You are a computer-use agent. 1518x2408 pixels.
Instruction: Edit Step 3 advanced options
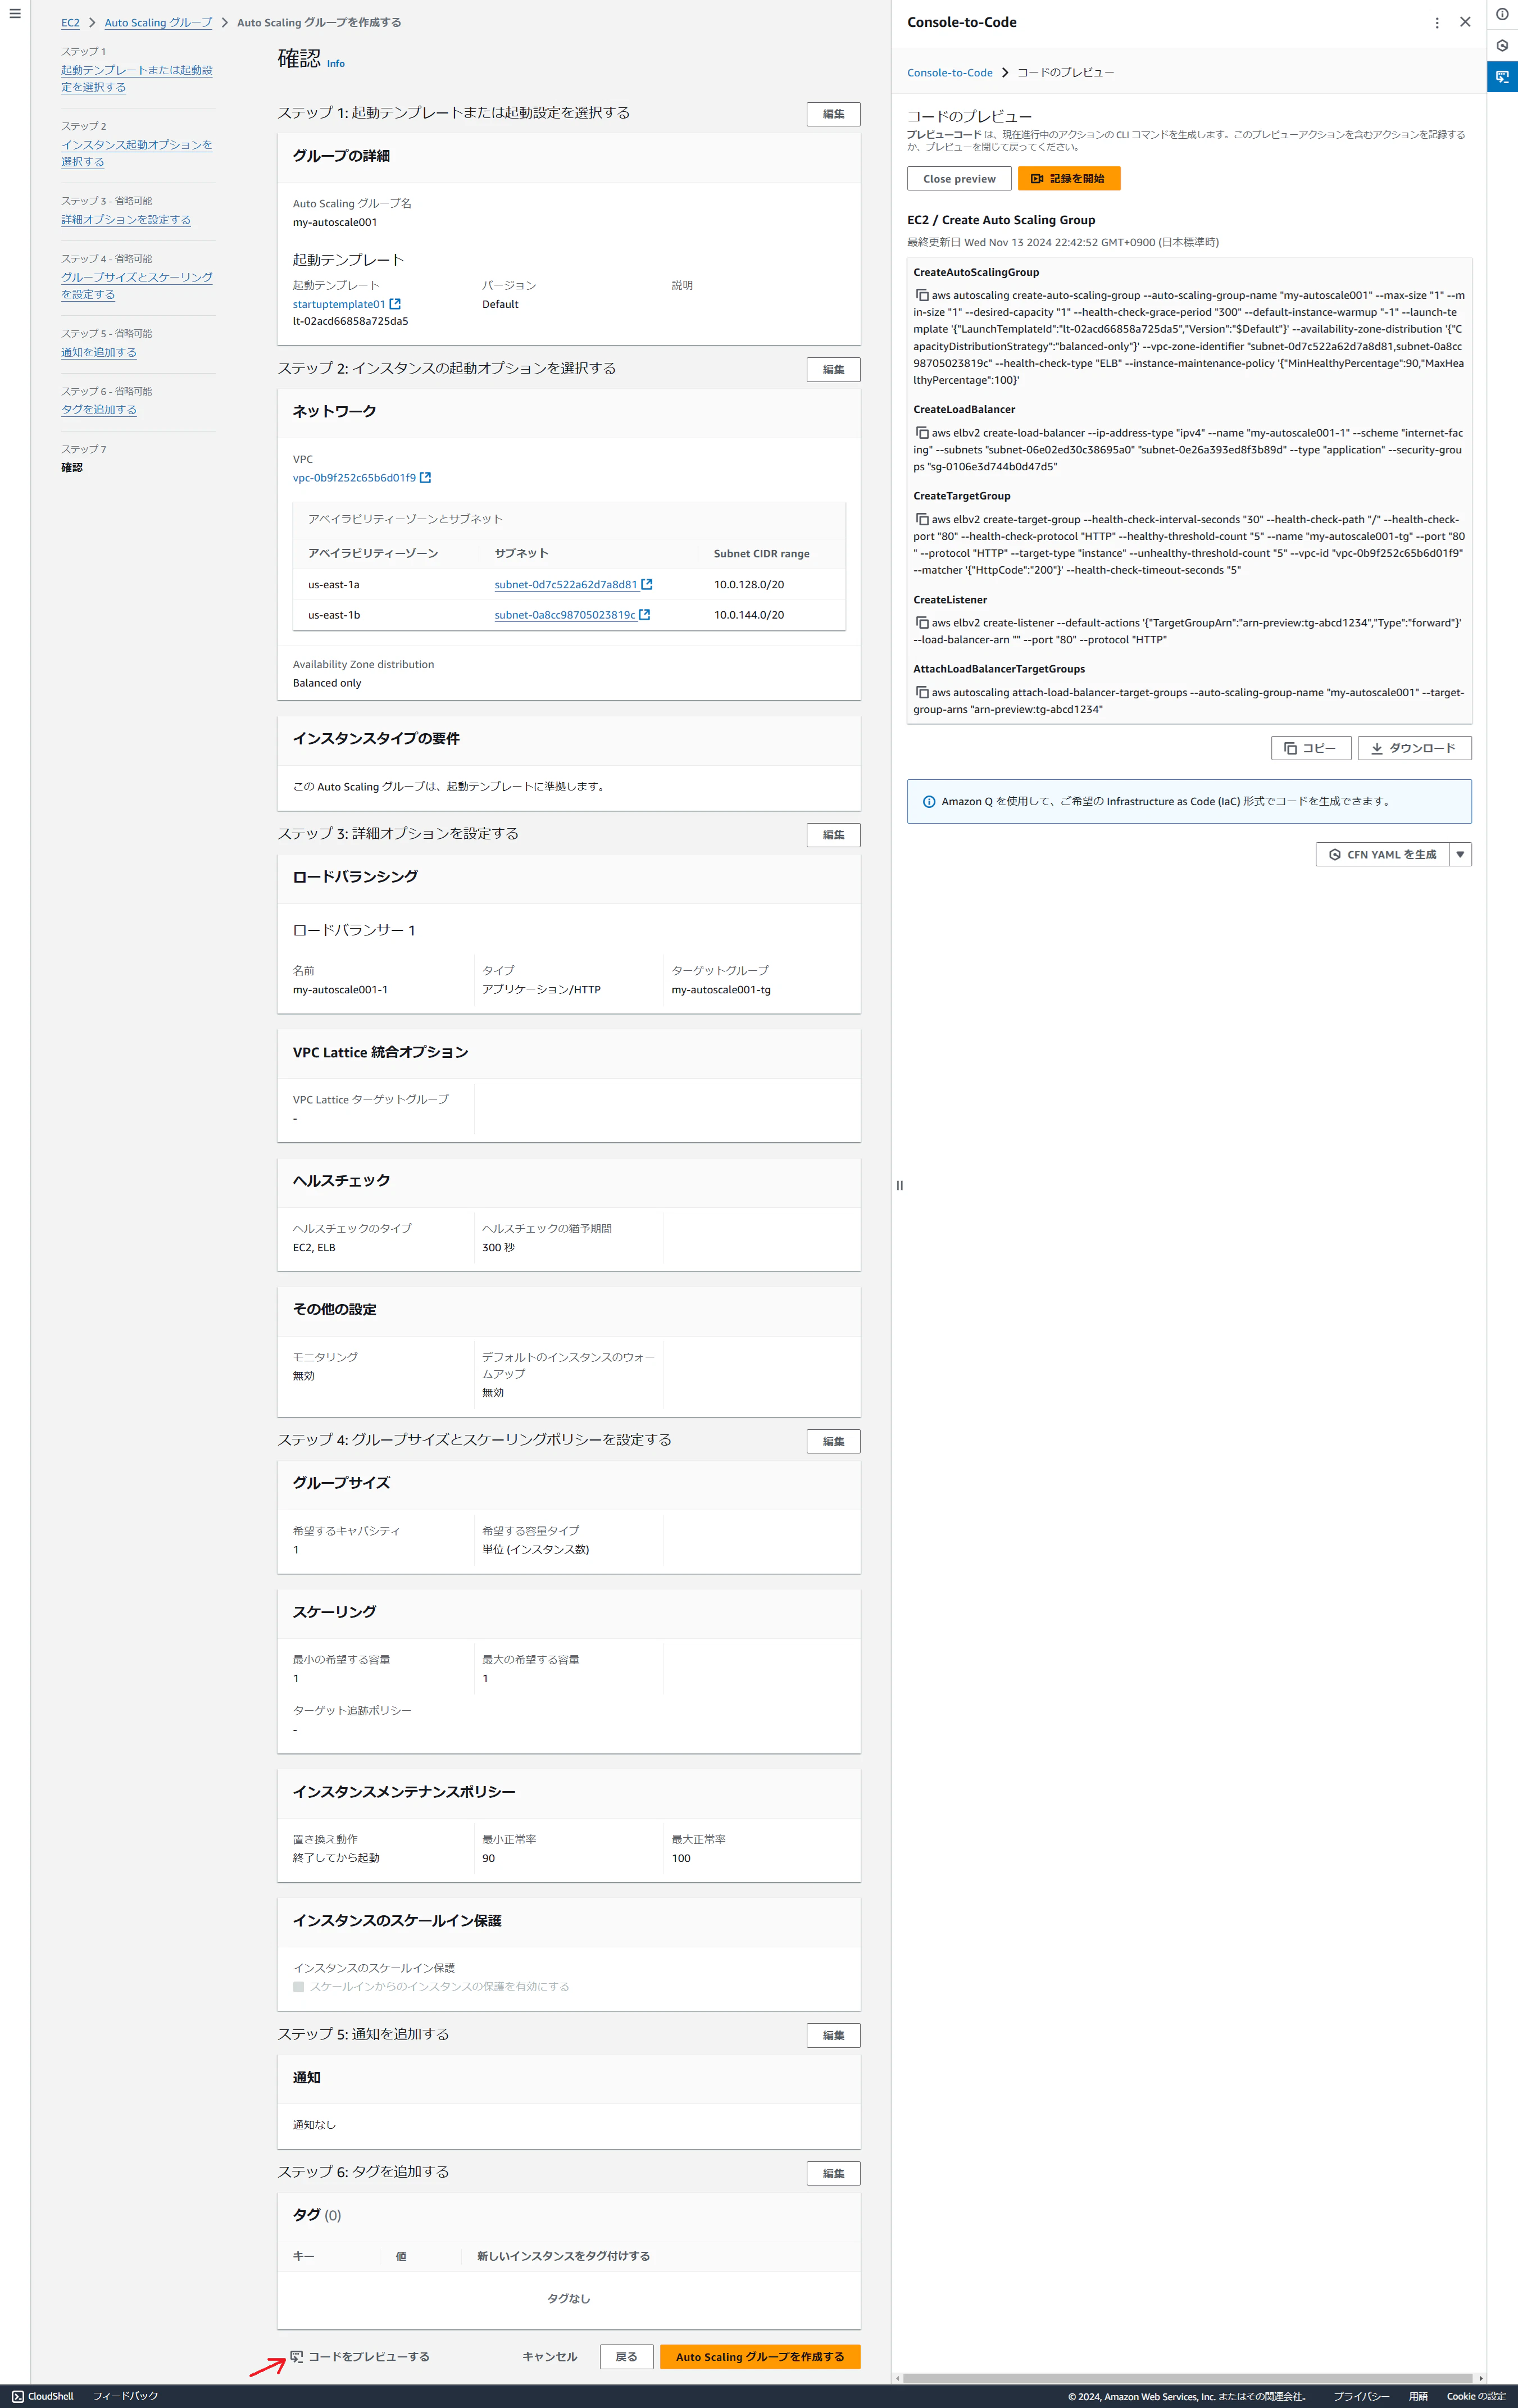tap(833, 835)
